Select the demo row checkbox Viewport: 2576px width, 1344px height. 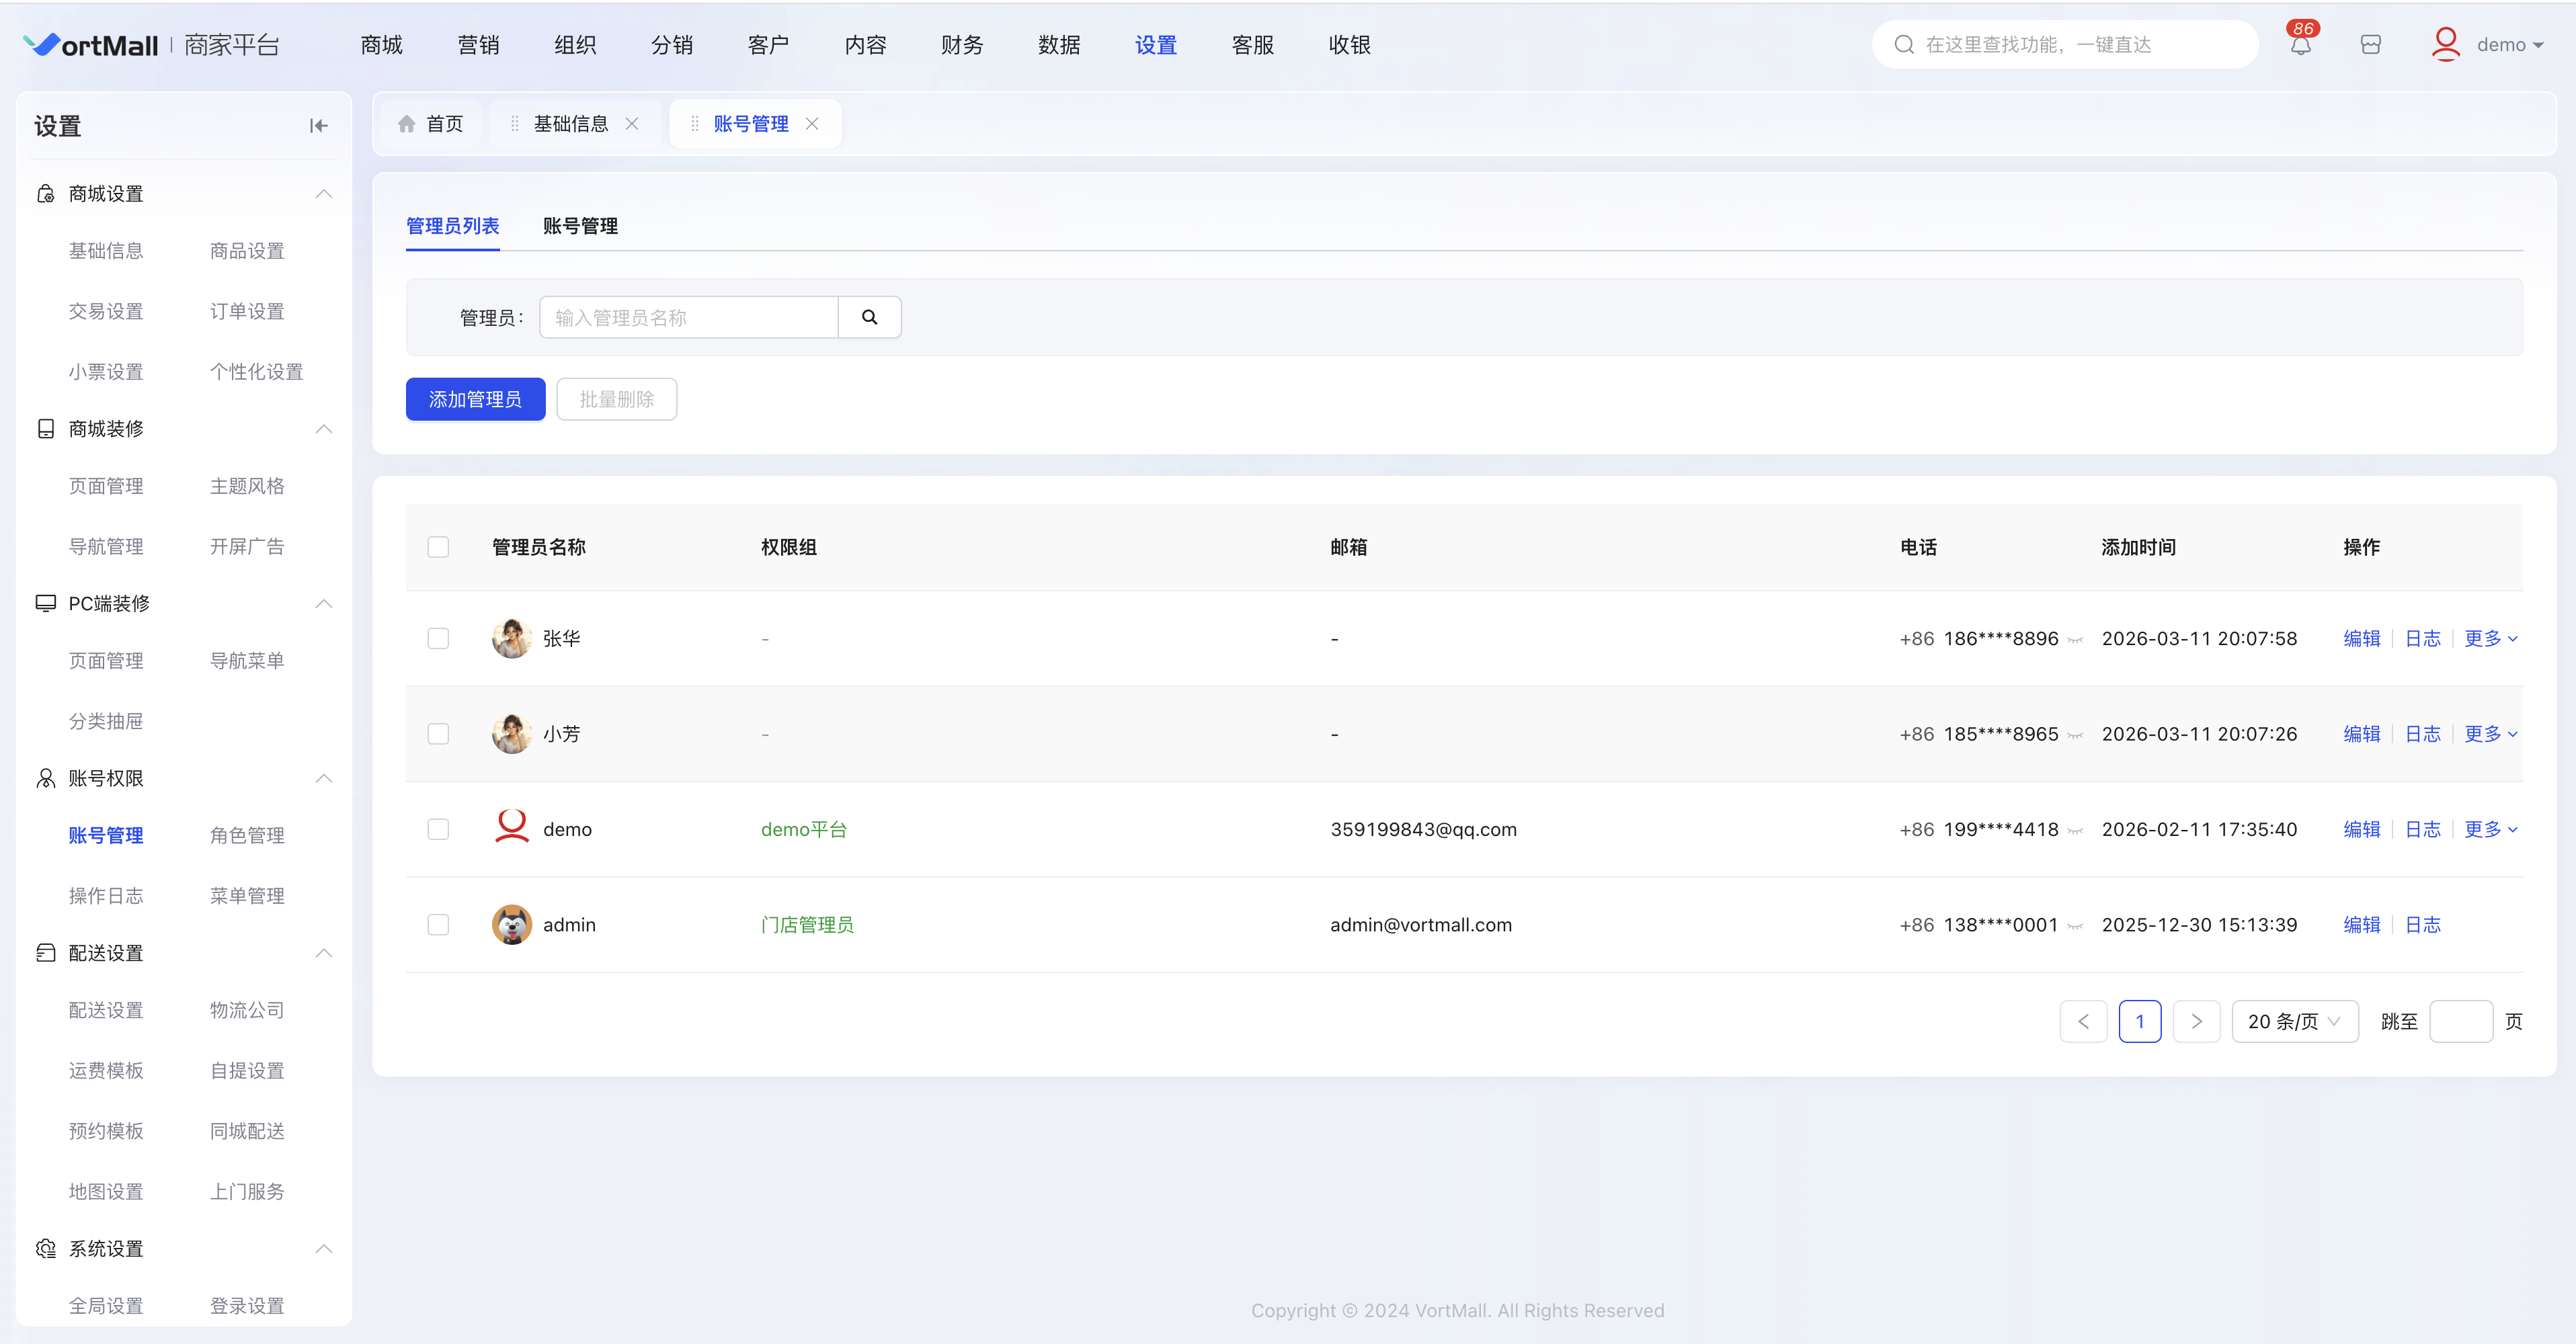click(x=438, y=829)
